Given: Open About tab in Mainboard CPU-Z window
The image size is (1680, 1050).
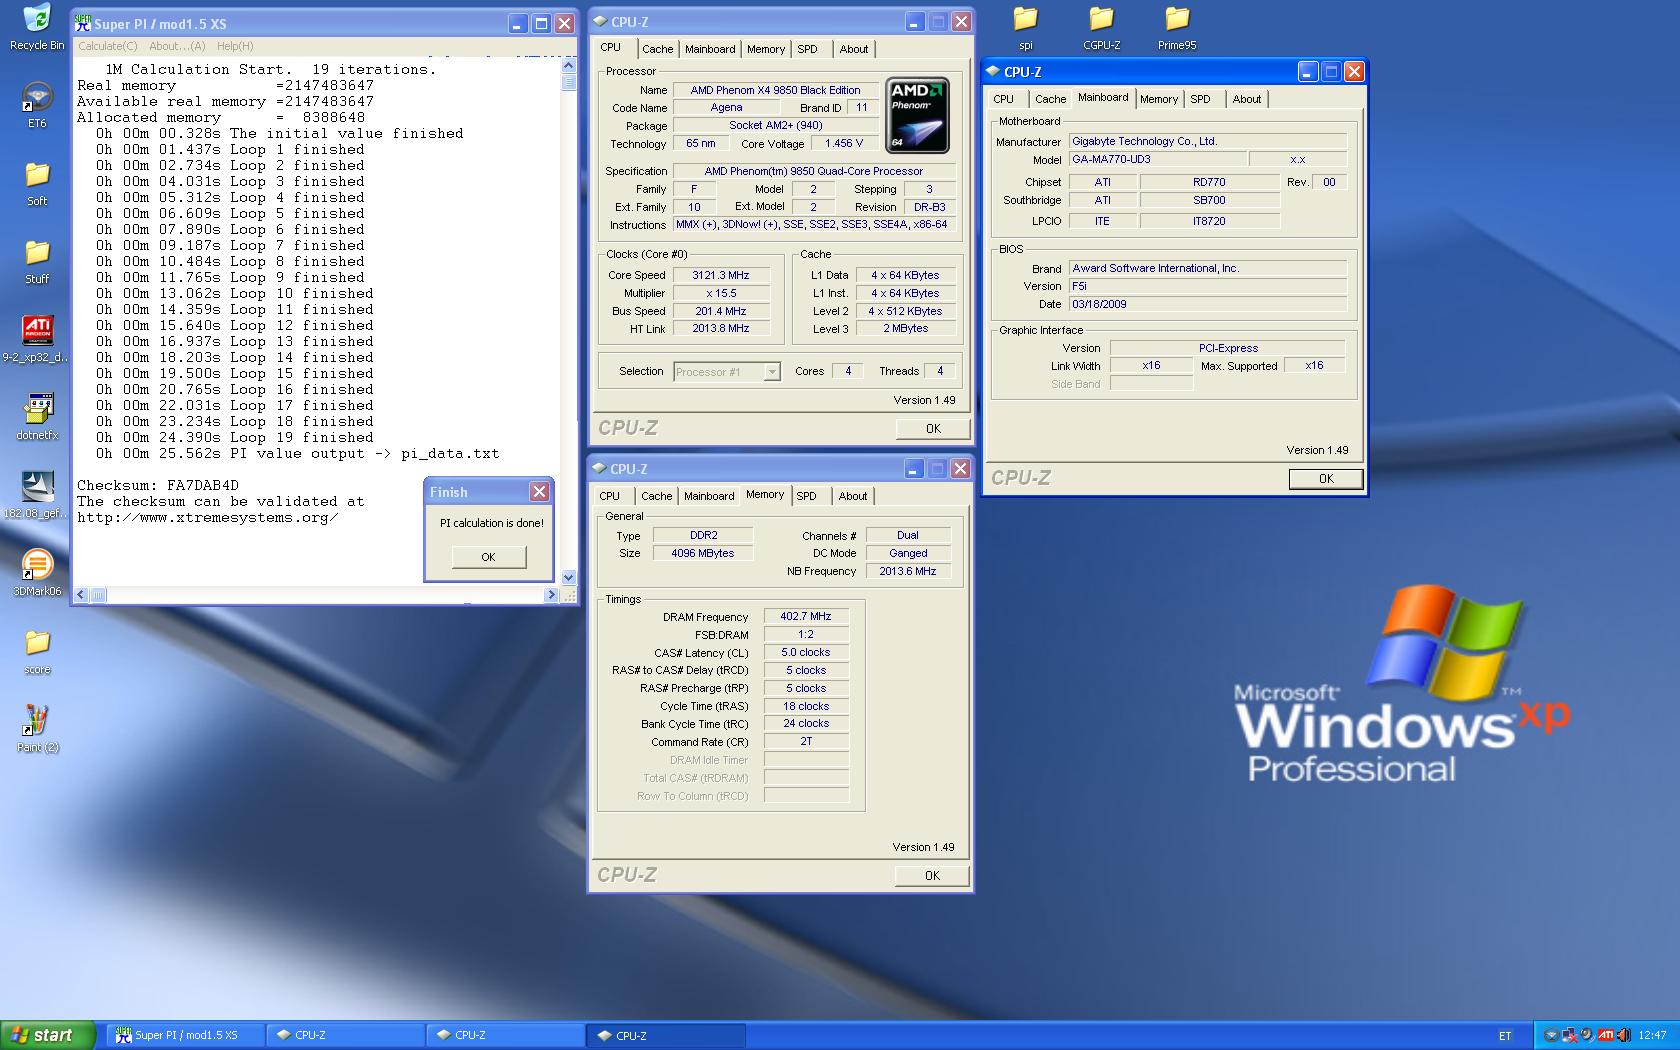Looking at the screenshot, I should [1247, 99].
